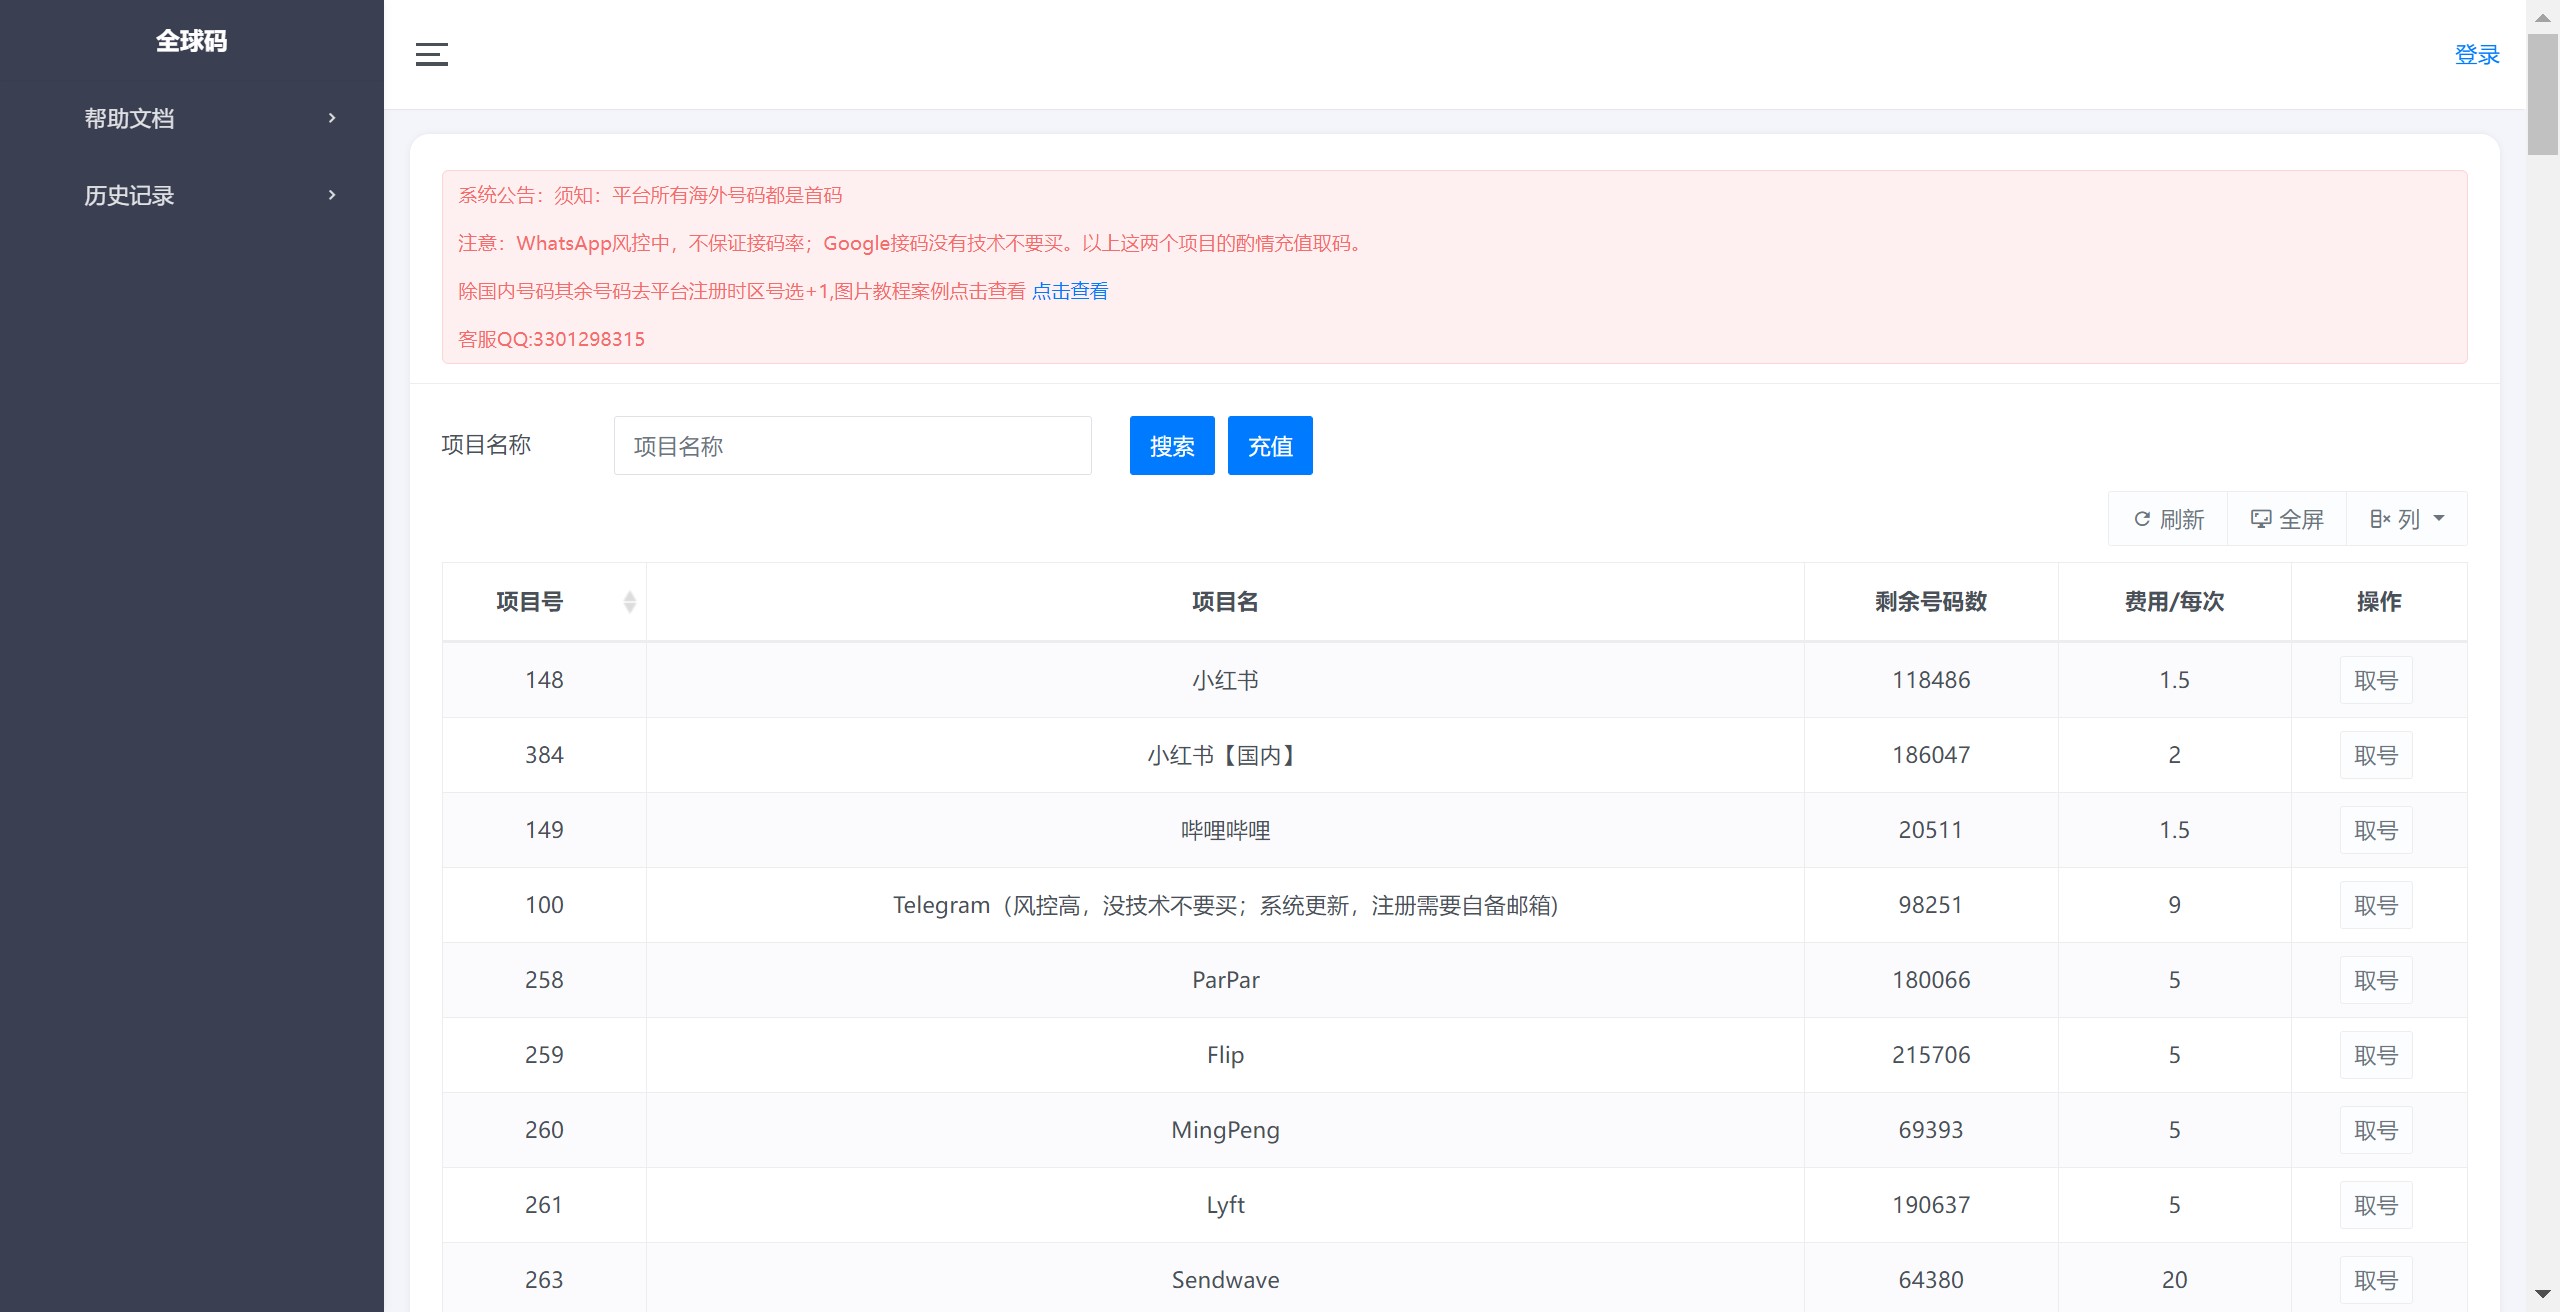Toggle the hamburger sidebar menu icon
The image size is (2560, 1312).
tap(432, 54)
